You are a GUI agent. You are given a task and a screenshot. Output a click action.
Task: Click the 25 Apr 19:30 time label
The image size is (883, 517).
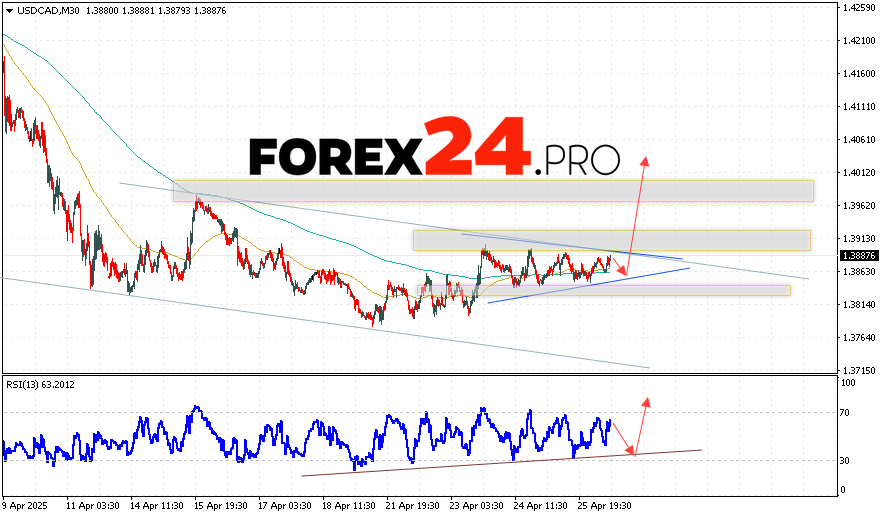[605, 506]
